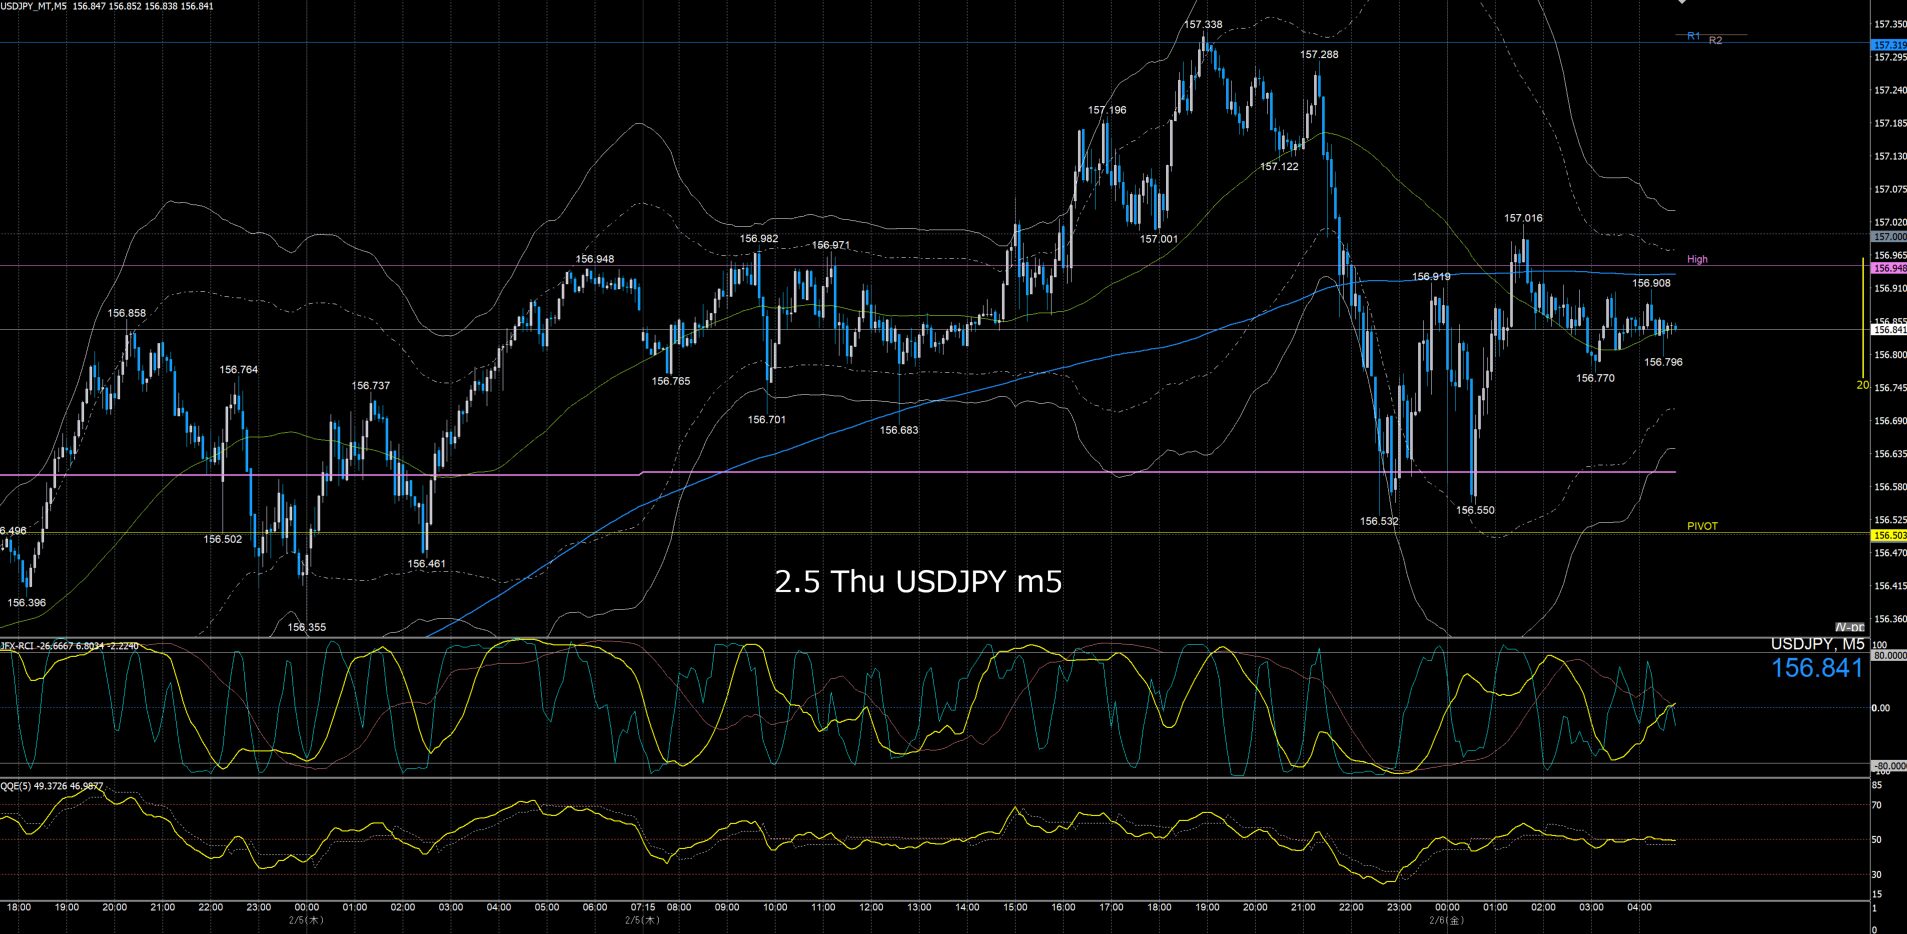Click the R2 pivot level label
Image resolution: width=1907 pixels, height=934 pixels.
pyautogui.click(x=1715, y=40)
